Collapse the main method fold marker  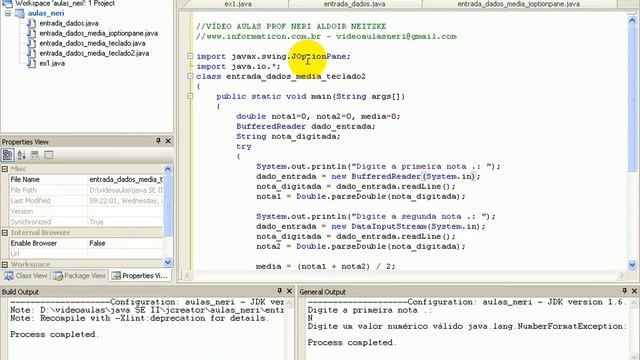190,96
